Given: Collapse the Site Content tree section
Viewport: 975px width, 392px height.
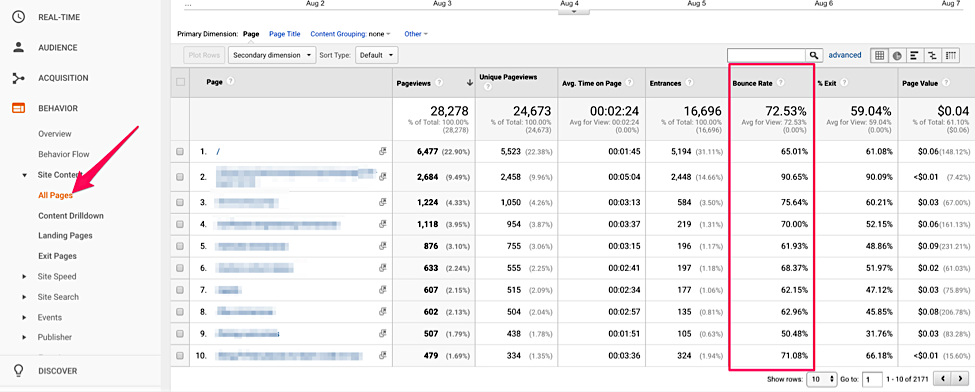Looking at the screenshot, I should 24,175.
